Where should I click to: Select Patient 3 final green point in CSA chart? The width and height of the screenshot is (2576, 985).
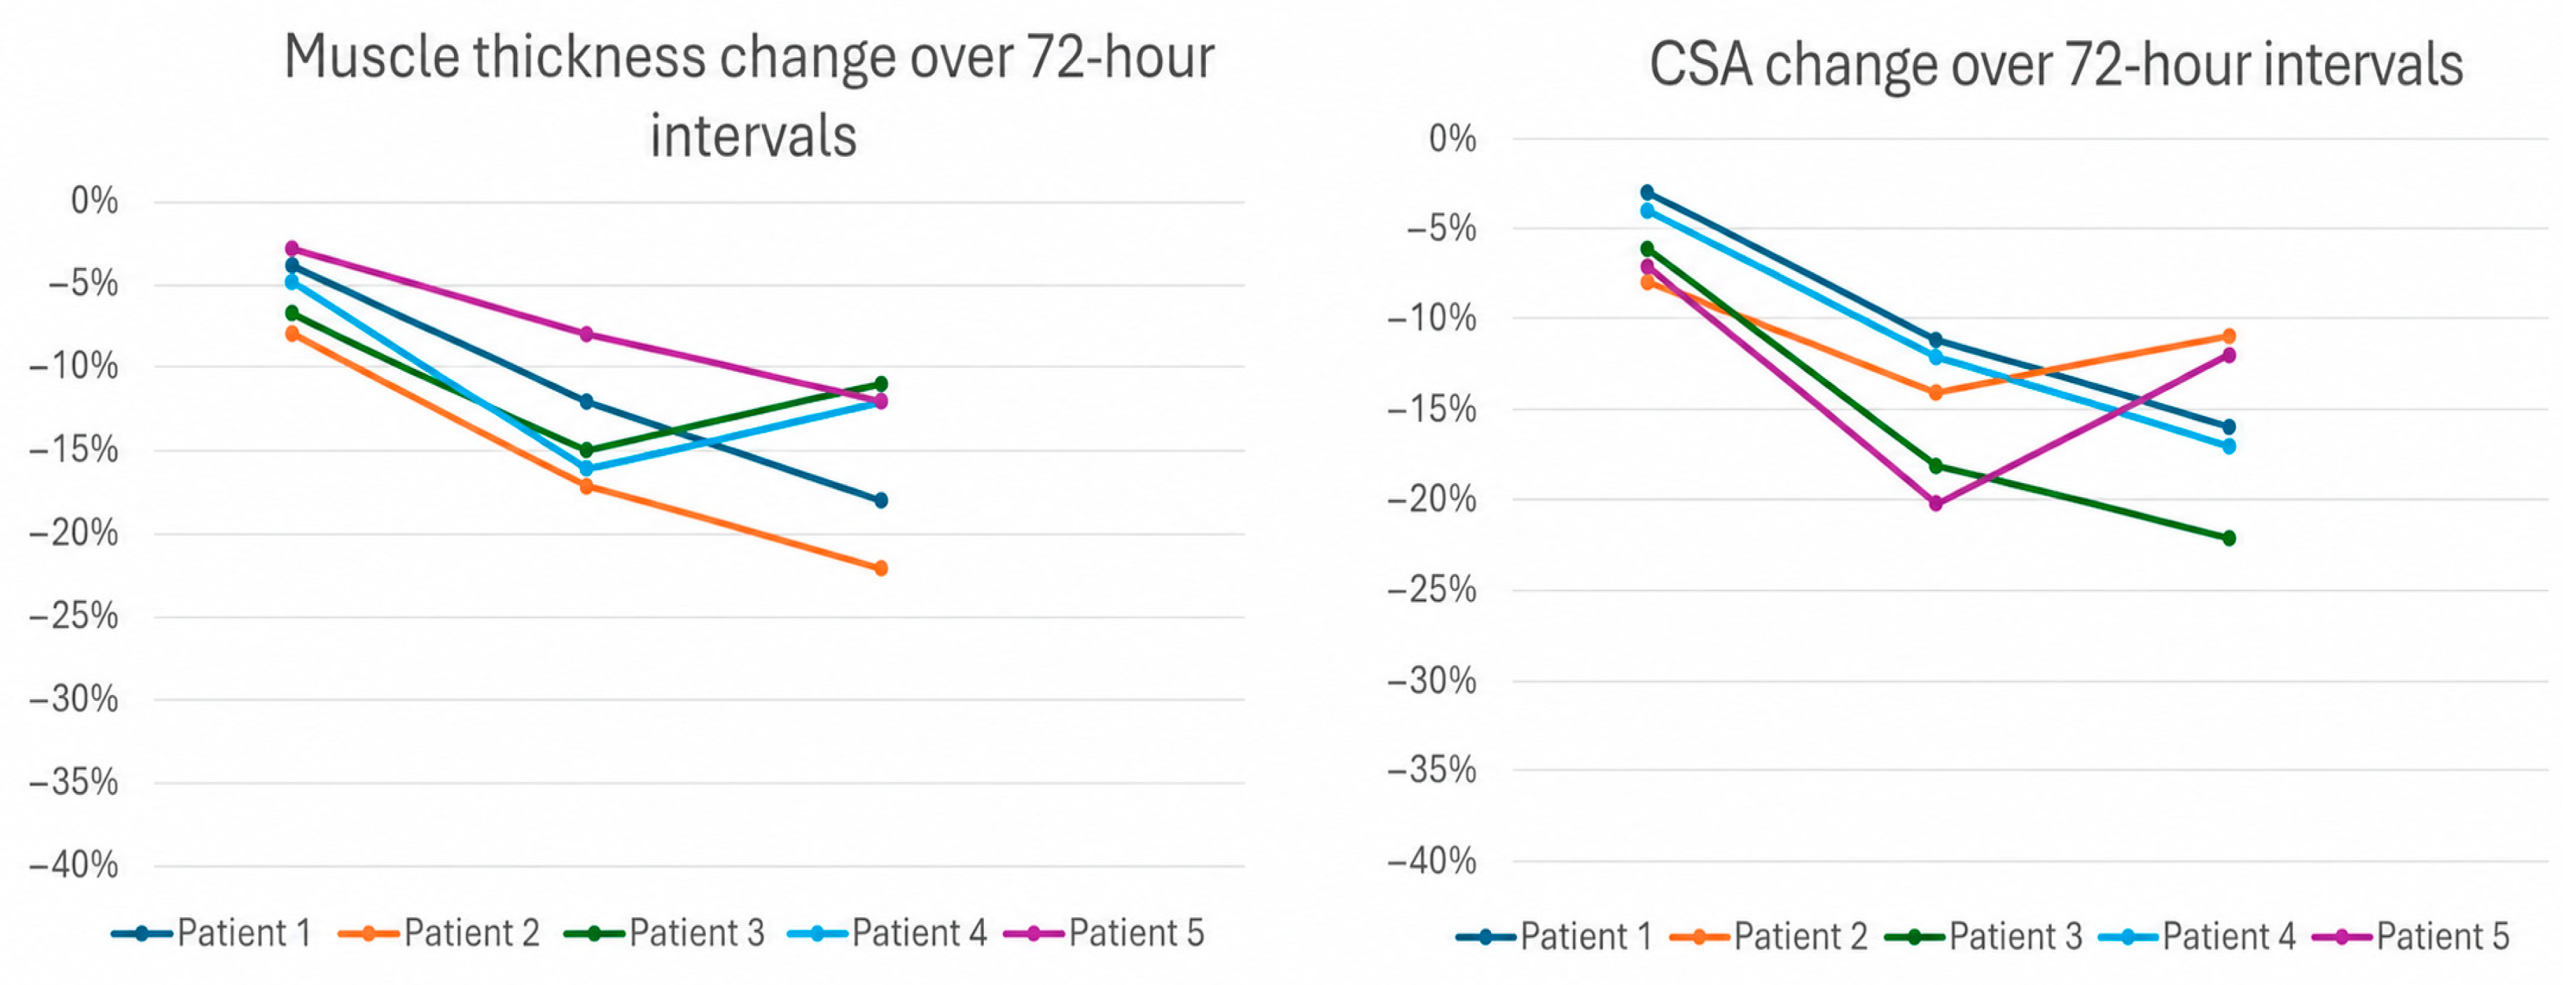pyautogui.click(x=2229, y=538)
